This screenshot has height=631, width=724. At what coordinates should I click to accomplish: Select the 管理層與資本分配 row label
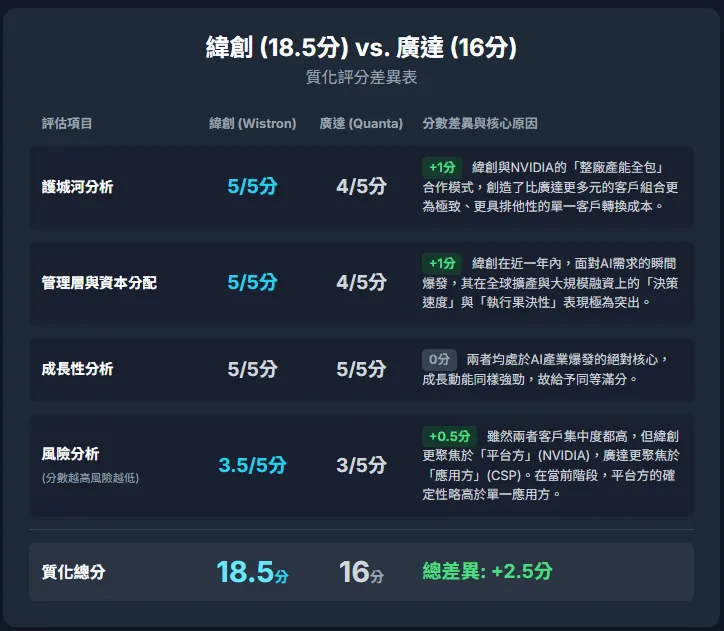(99, 282)
